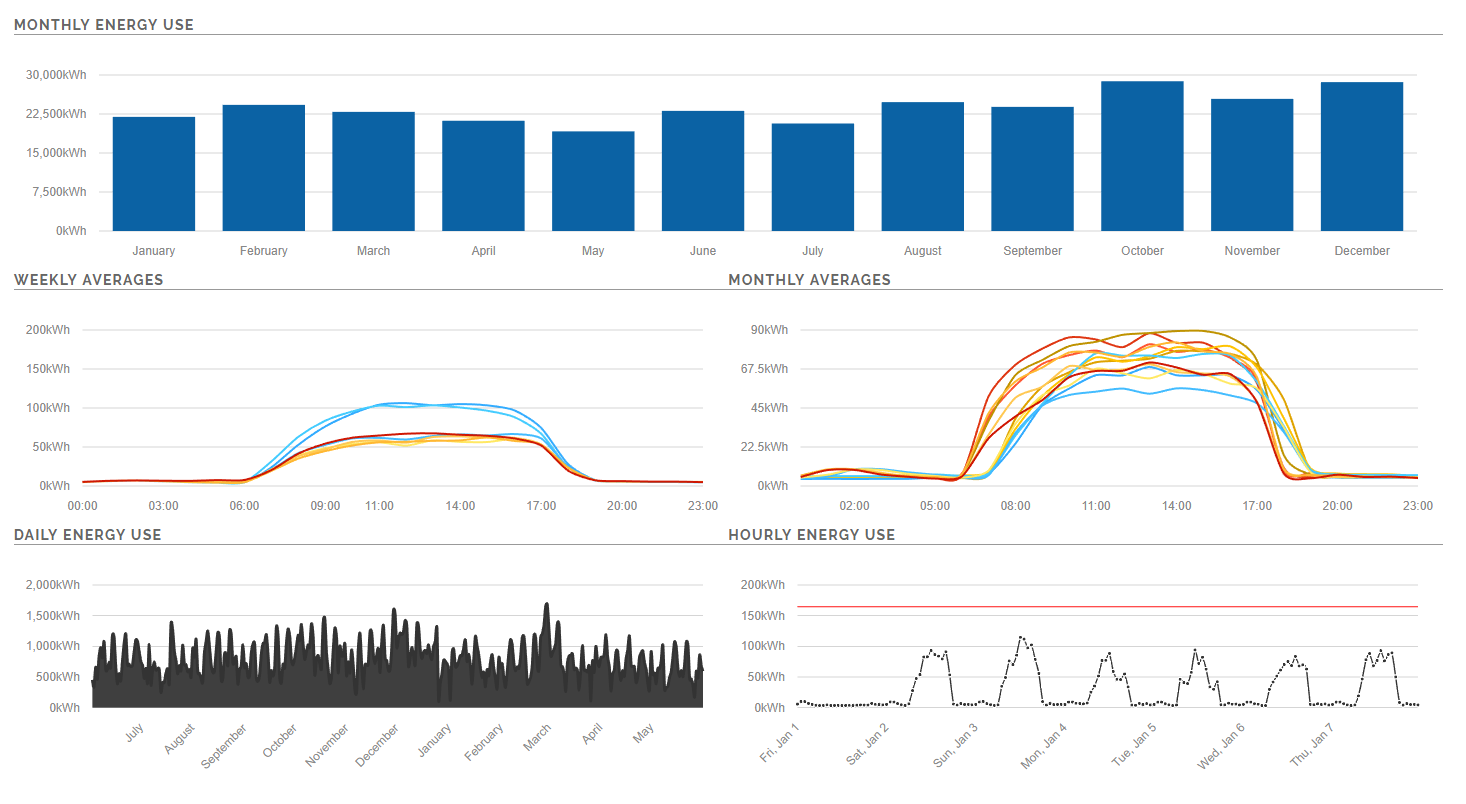Image resolution: width=1466 pixels, height=804 pixels.
Task: Click the Hourly Energy Use heading
Action: click(x=811, y=535)
